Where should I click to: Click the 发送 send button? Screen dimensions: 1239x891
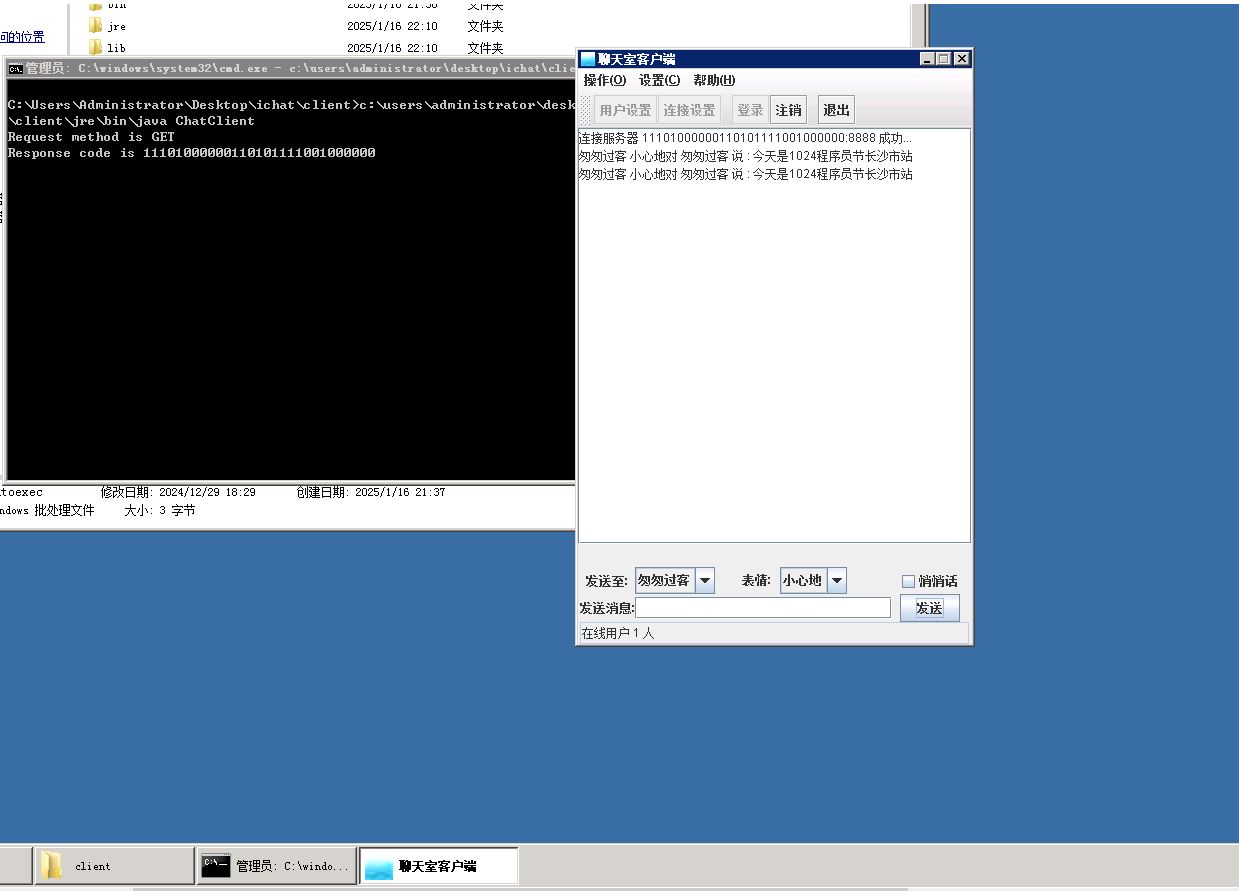click(x=929, y=608)
